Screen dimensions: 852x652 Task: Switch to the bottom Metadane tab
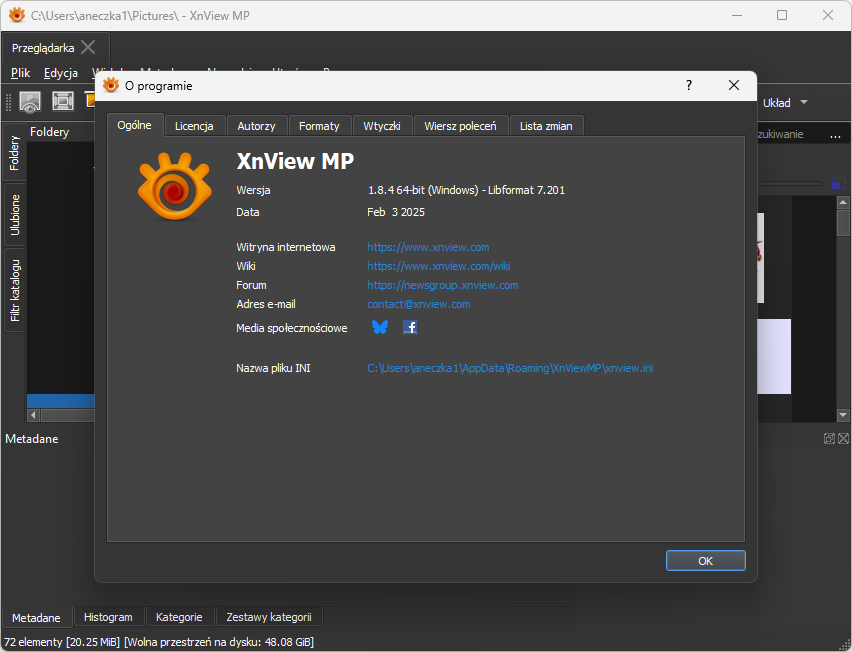tap(36, 618)
